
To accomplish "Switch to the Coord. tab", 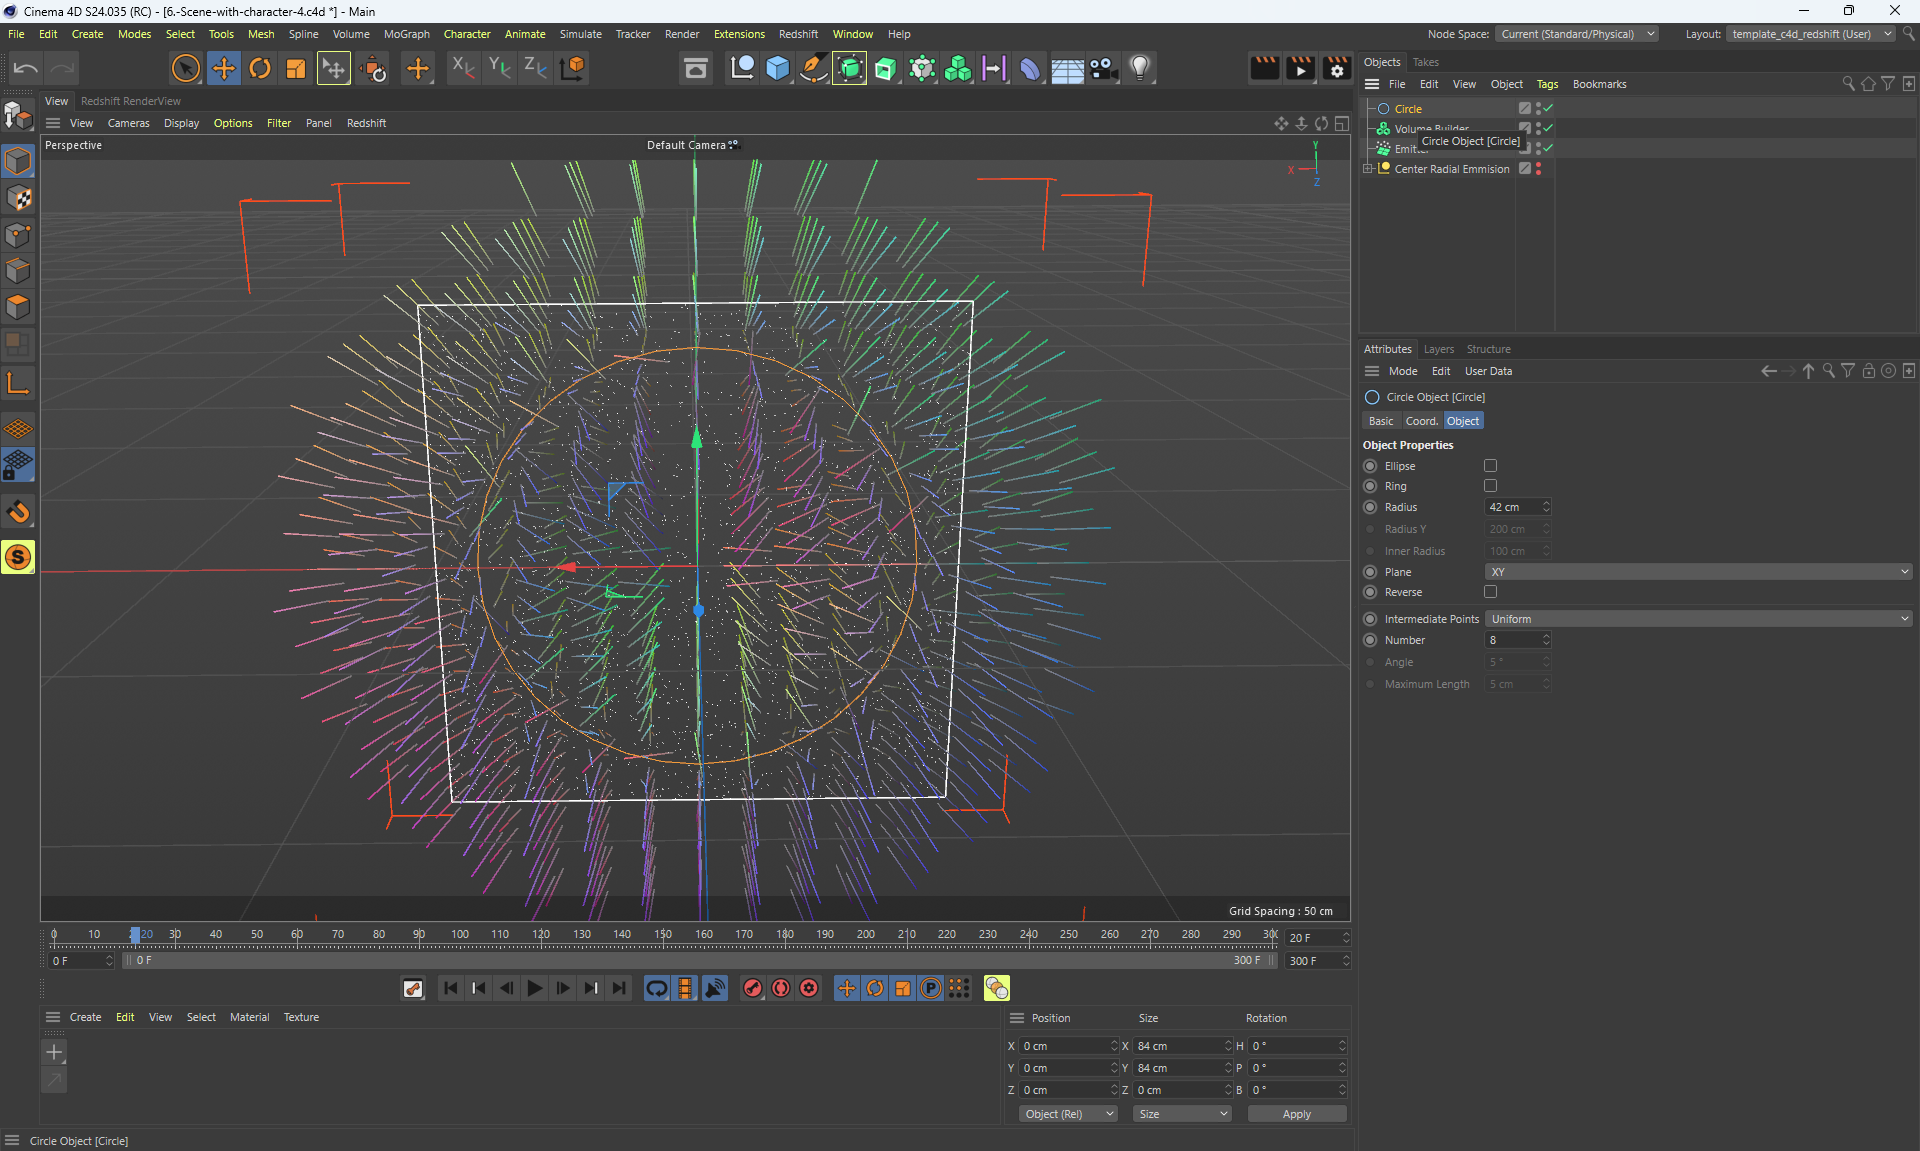I will pyautogui.click(x=1421, y=421).
